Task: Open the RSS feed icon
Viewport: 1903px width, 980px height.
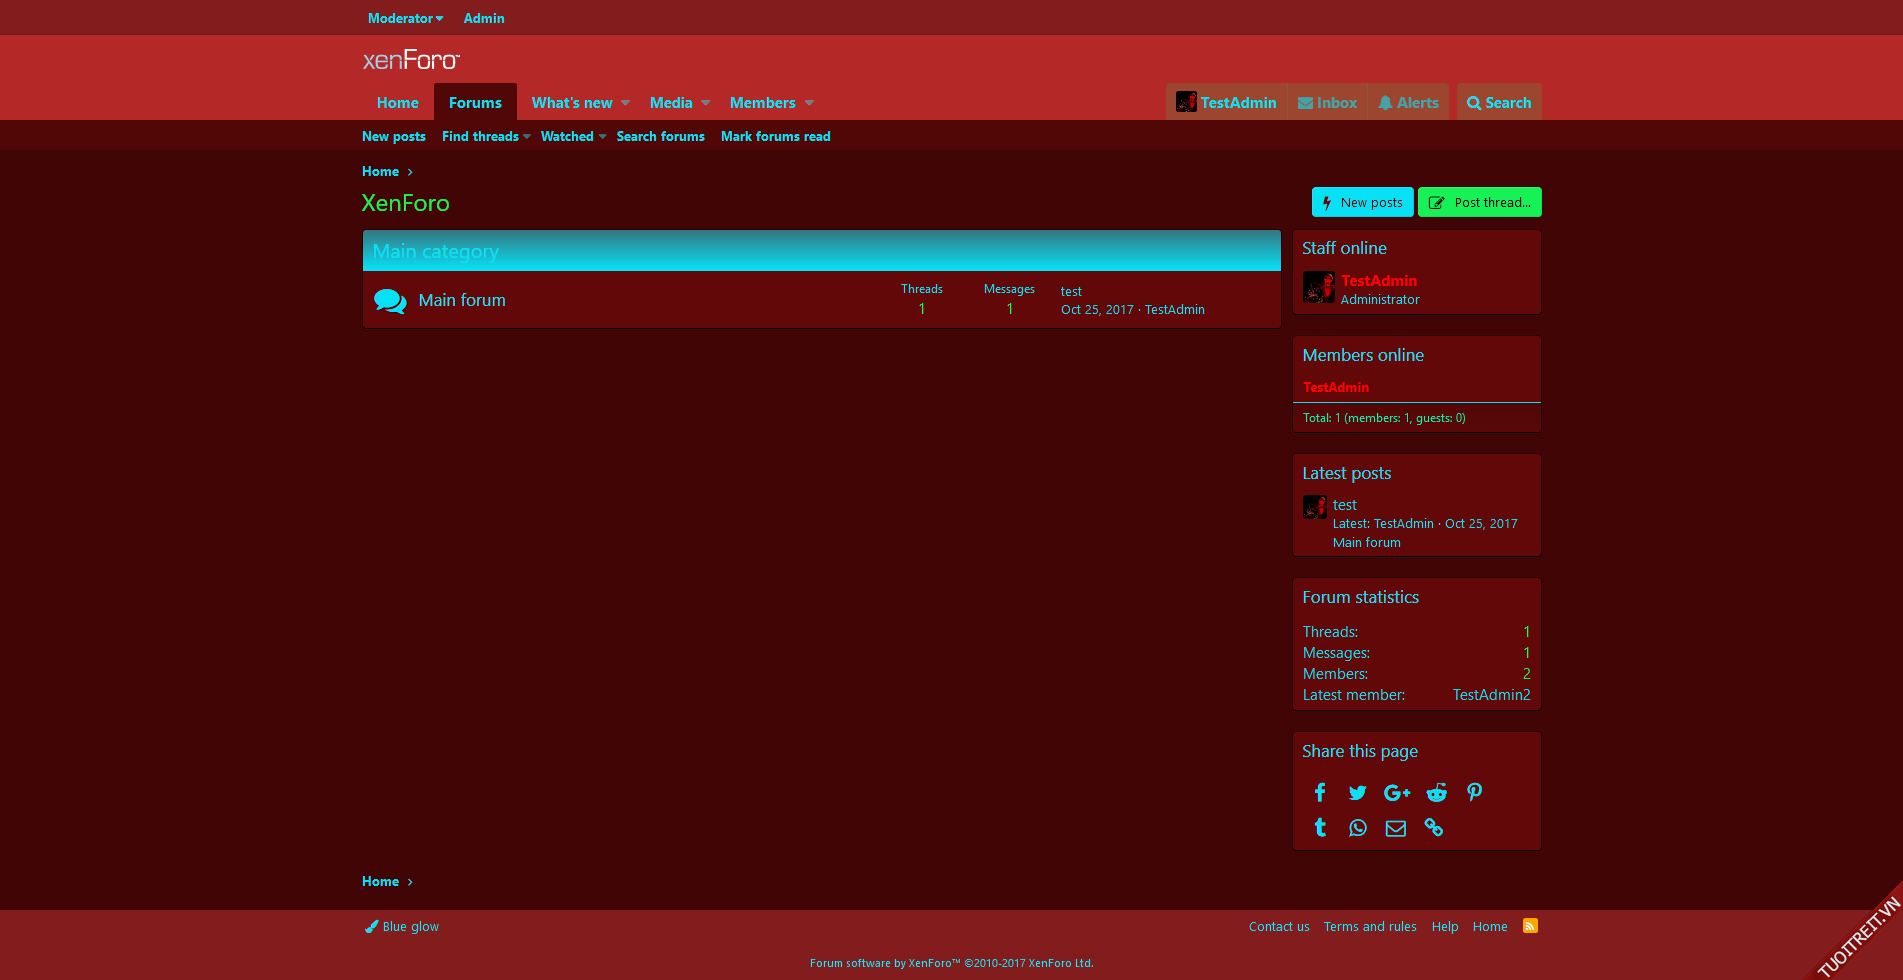Action: click(1530, 926)
